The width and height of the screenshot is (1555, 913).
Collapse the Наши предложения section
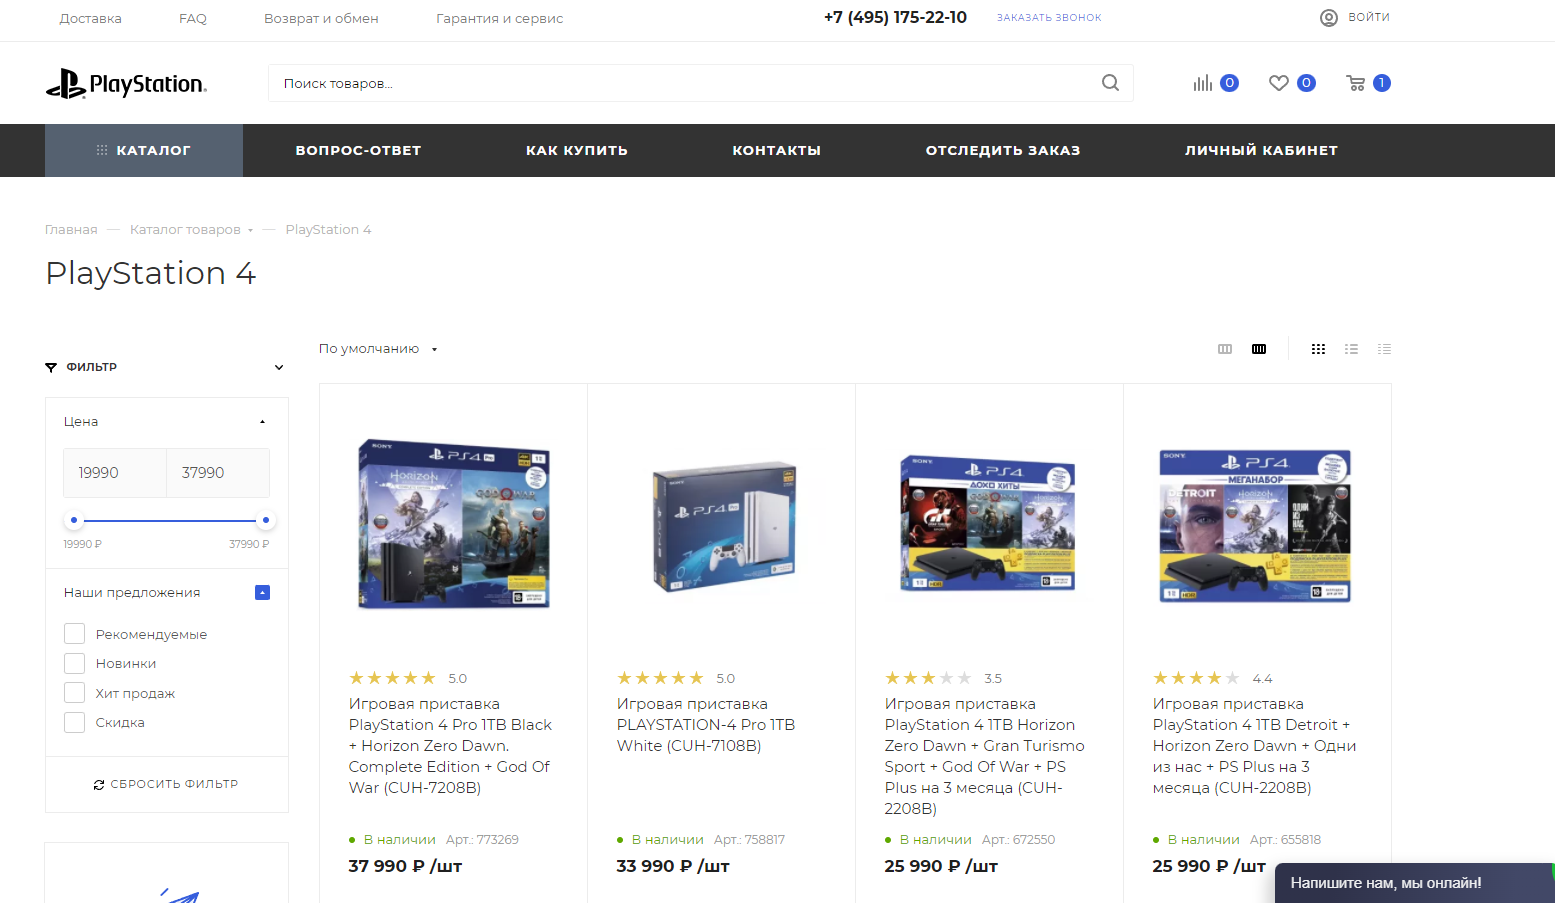click(262, 593)
